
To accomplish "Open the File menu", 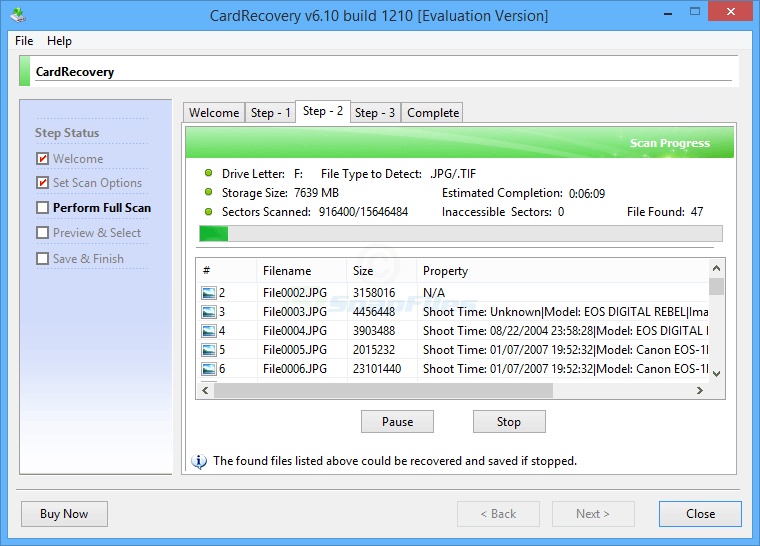I will [24, 41].
